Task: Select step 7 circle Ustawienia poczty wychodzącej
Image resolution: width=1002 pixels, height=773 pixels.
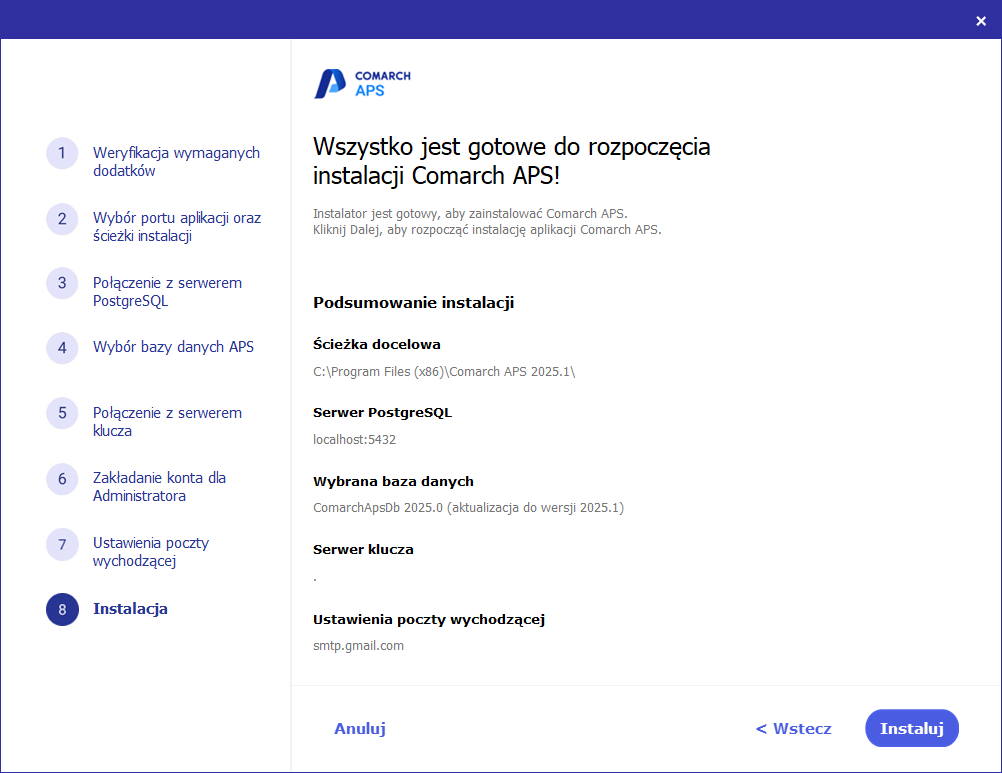Action: point(62,545)
